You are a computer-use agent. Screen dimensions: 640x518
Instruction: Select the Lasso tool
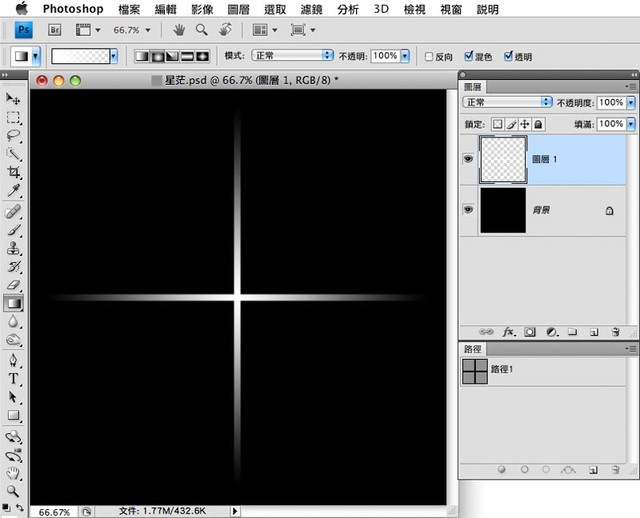13,136
